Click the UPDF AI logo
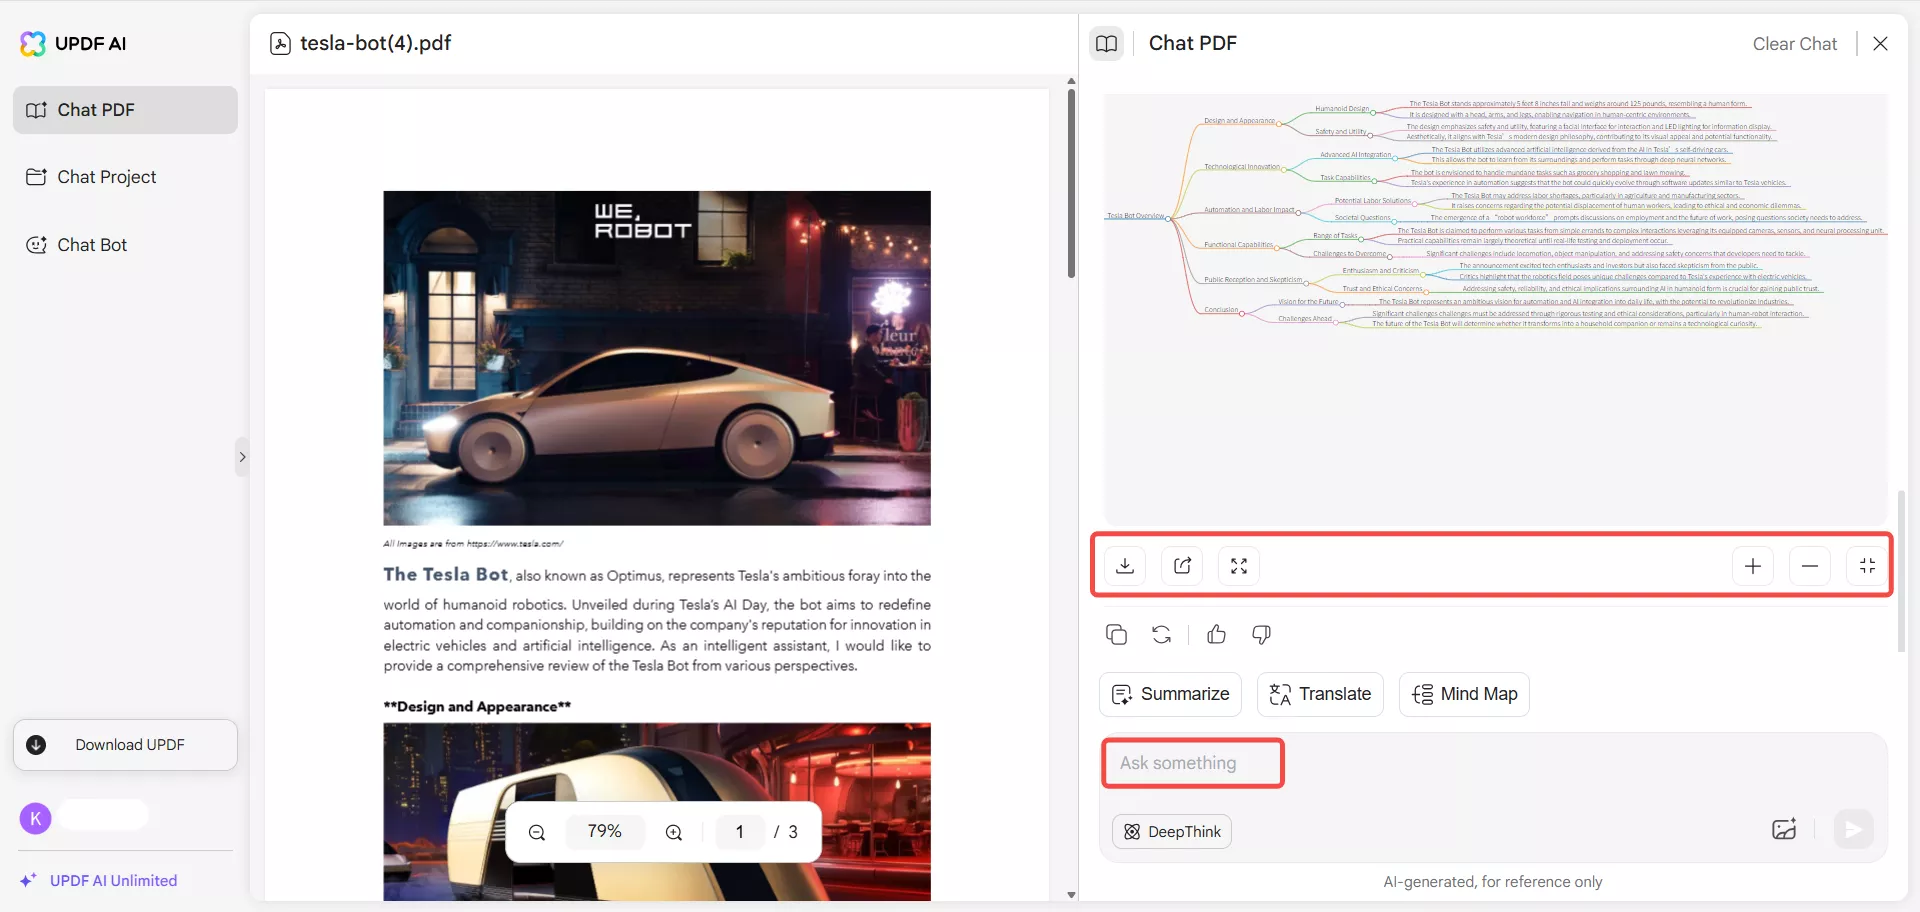The width and height of the screenshot is (1920, 912). [x=73, y=43]
